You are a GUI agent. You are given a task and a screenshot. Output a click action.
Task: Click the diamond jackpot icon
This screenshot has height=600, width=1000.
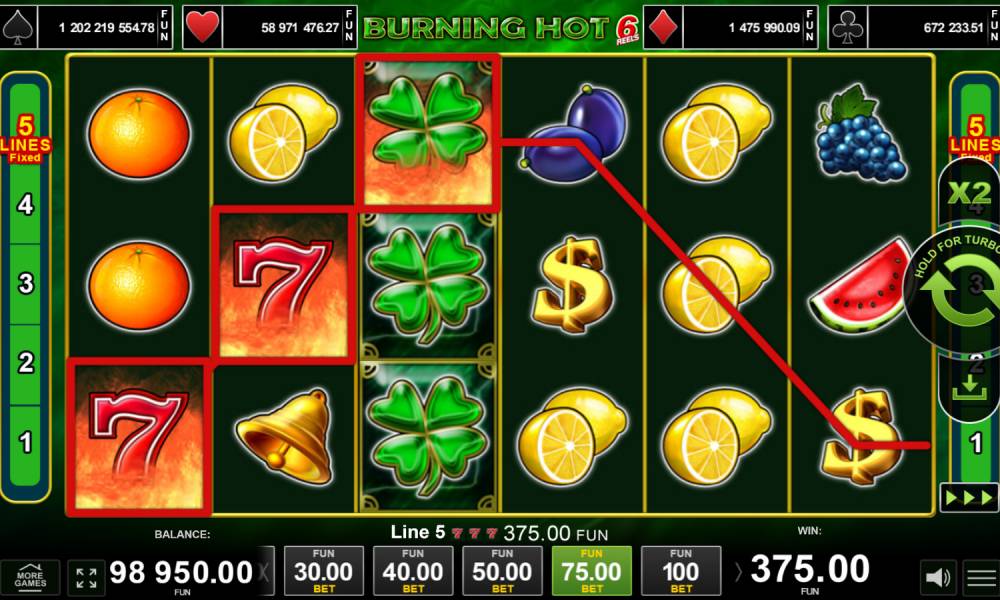[x=663, y=27]
